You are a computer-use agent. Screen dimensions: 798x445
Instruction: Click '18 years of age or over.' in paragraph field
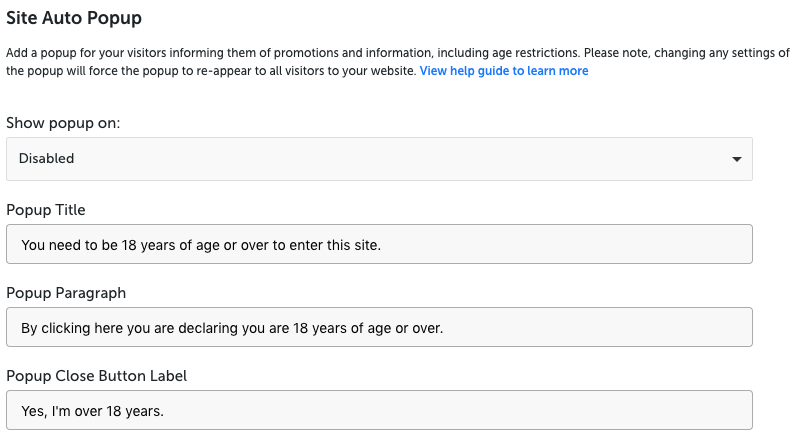coord(368,328)
